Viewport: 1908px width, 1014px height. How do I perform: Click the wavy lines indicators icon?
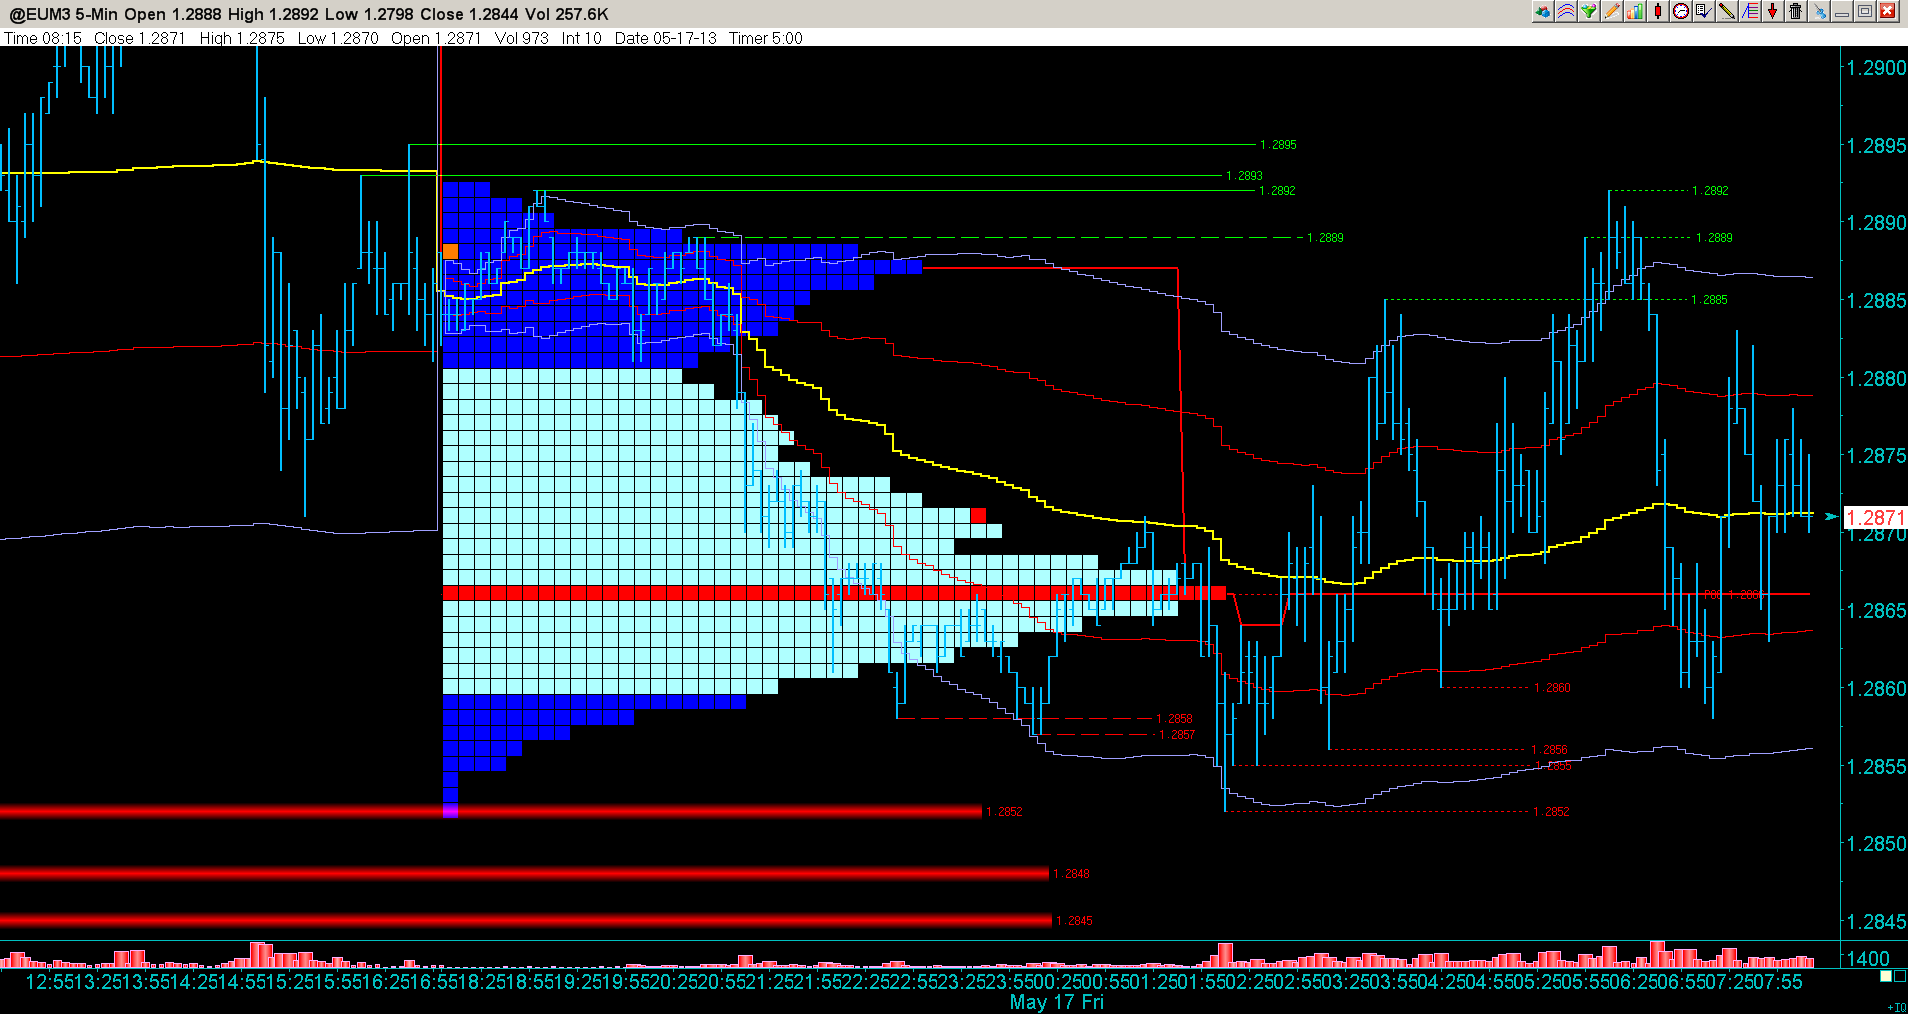(x=1566, y=11)
